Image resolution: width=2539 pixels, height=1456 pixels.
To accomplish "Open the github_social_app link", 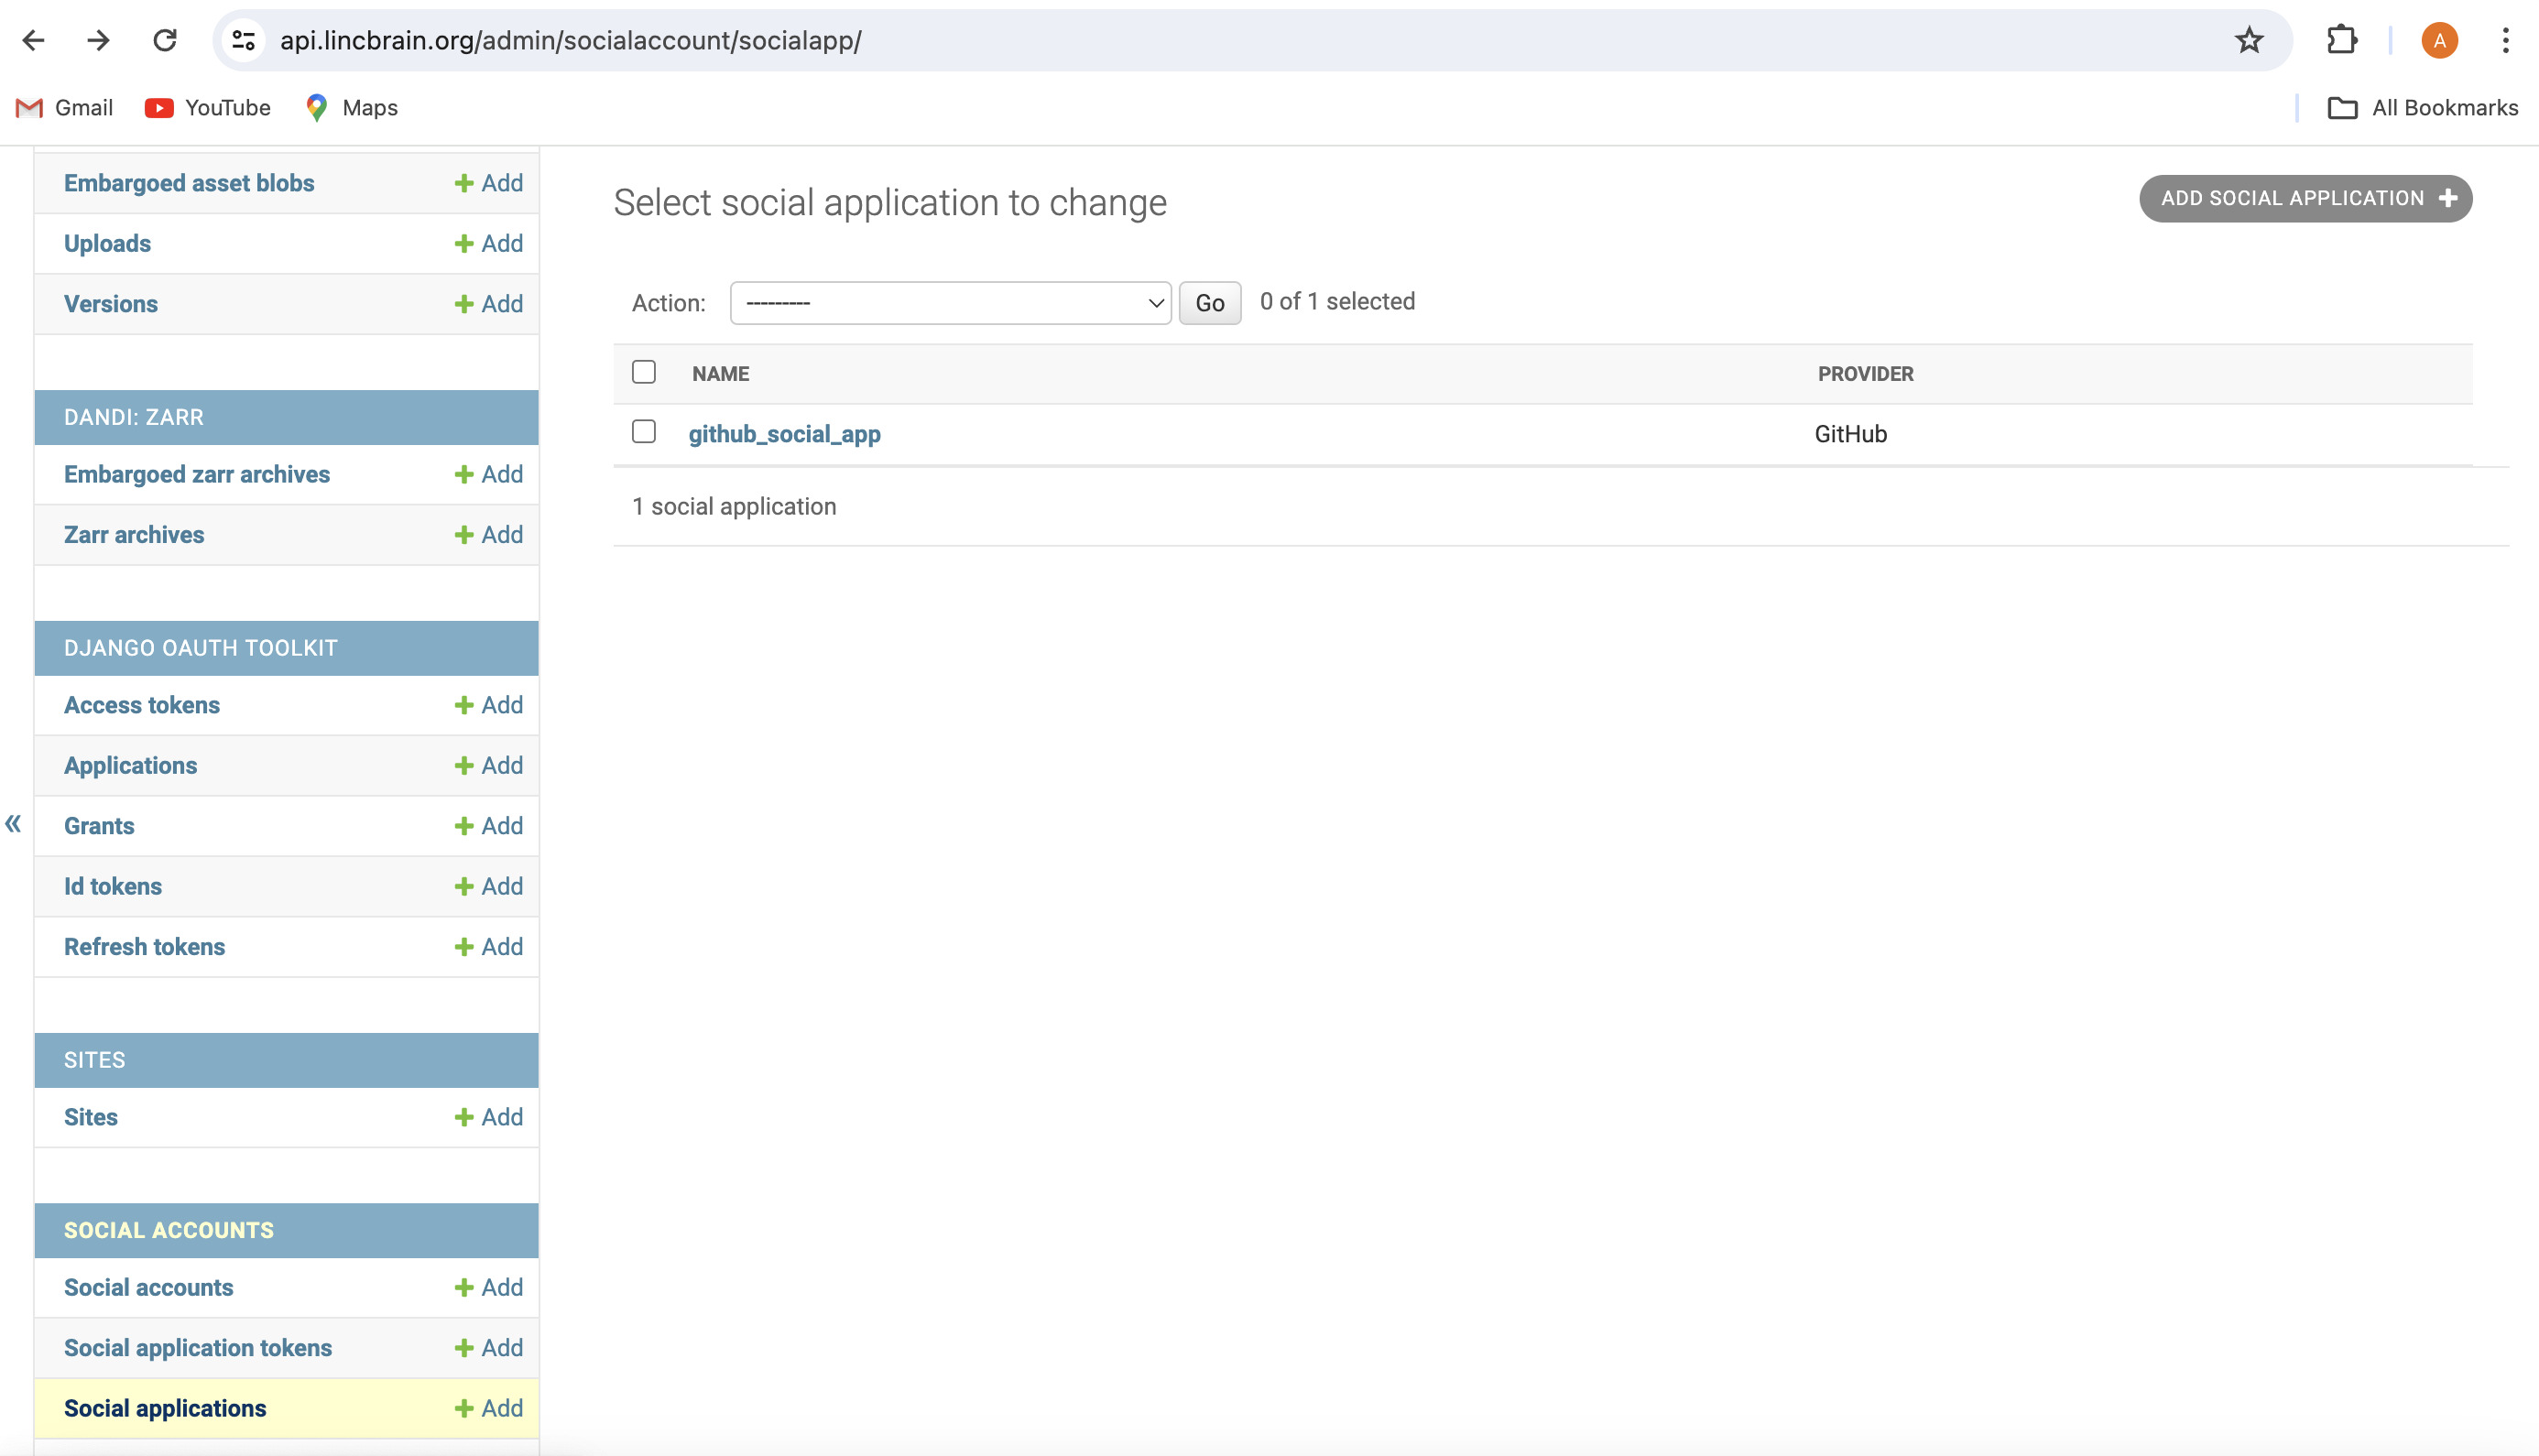I will coord(784,434).
